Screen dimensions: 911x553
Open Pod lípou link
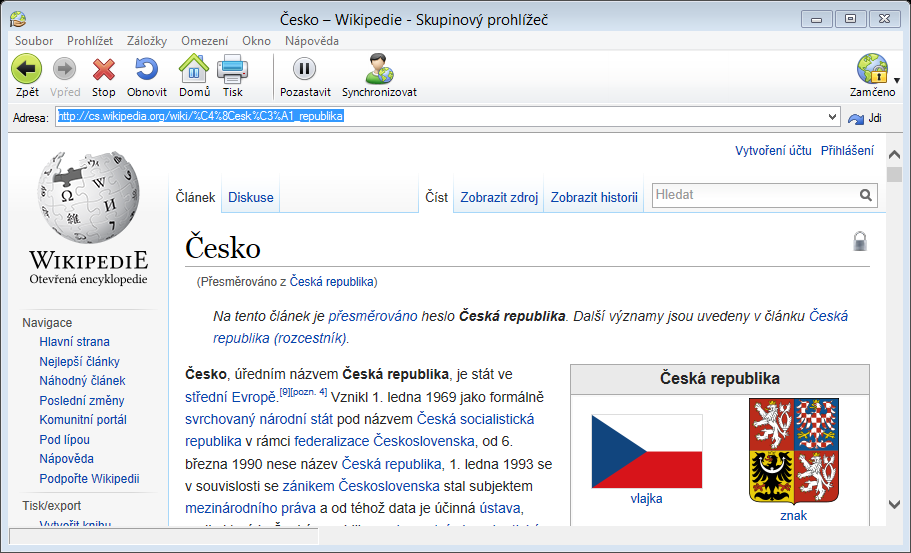pyautogui.click(x=64, y=439)
